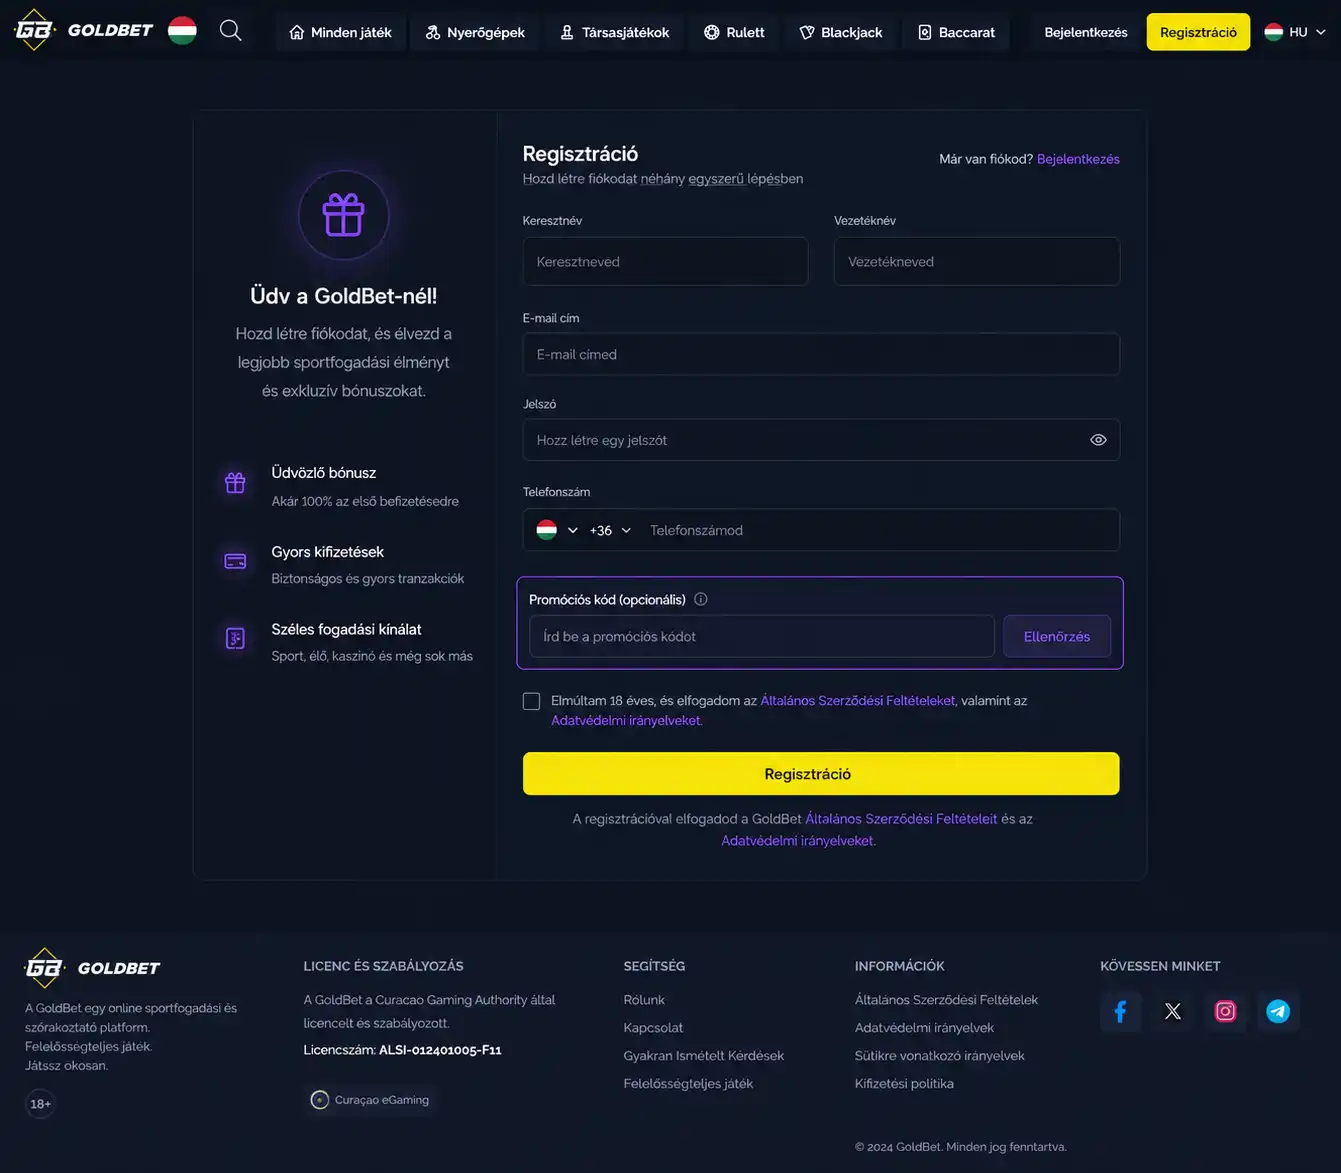Click the Hungarian flag next to the logo
Screen dimensions: 1341x1173
[x=182, y=30]
